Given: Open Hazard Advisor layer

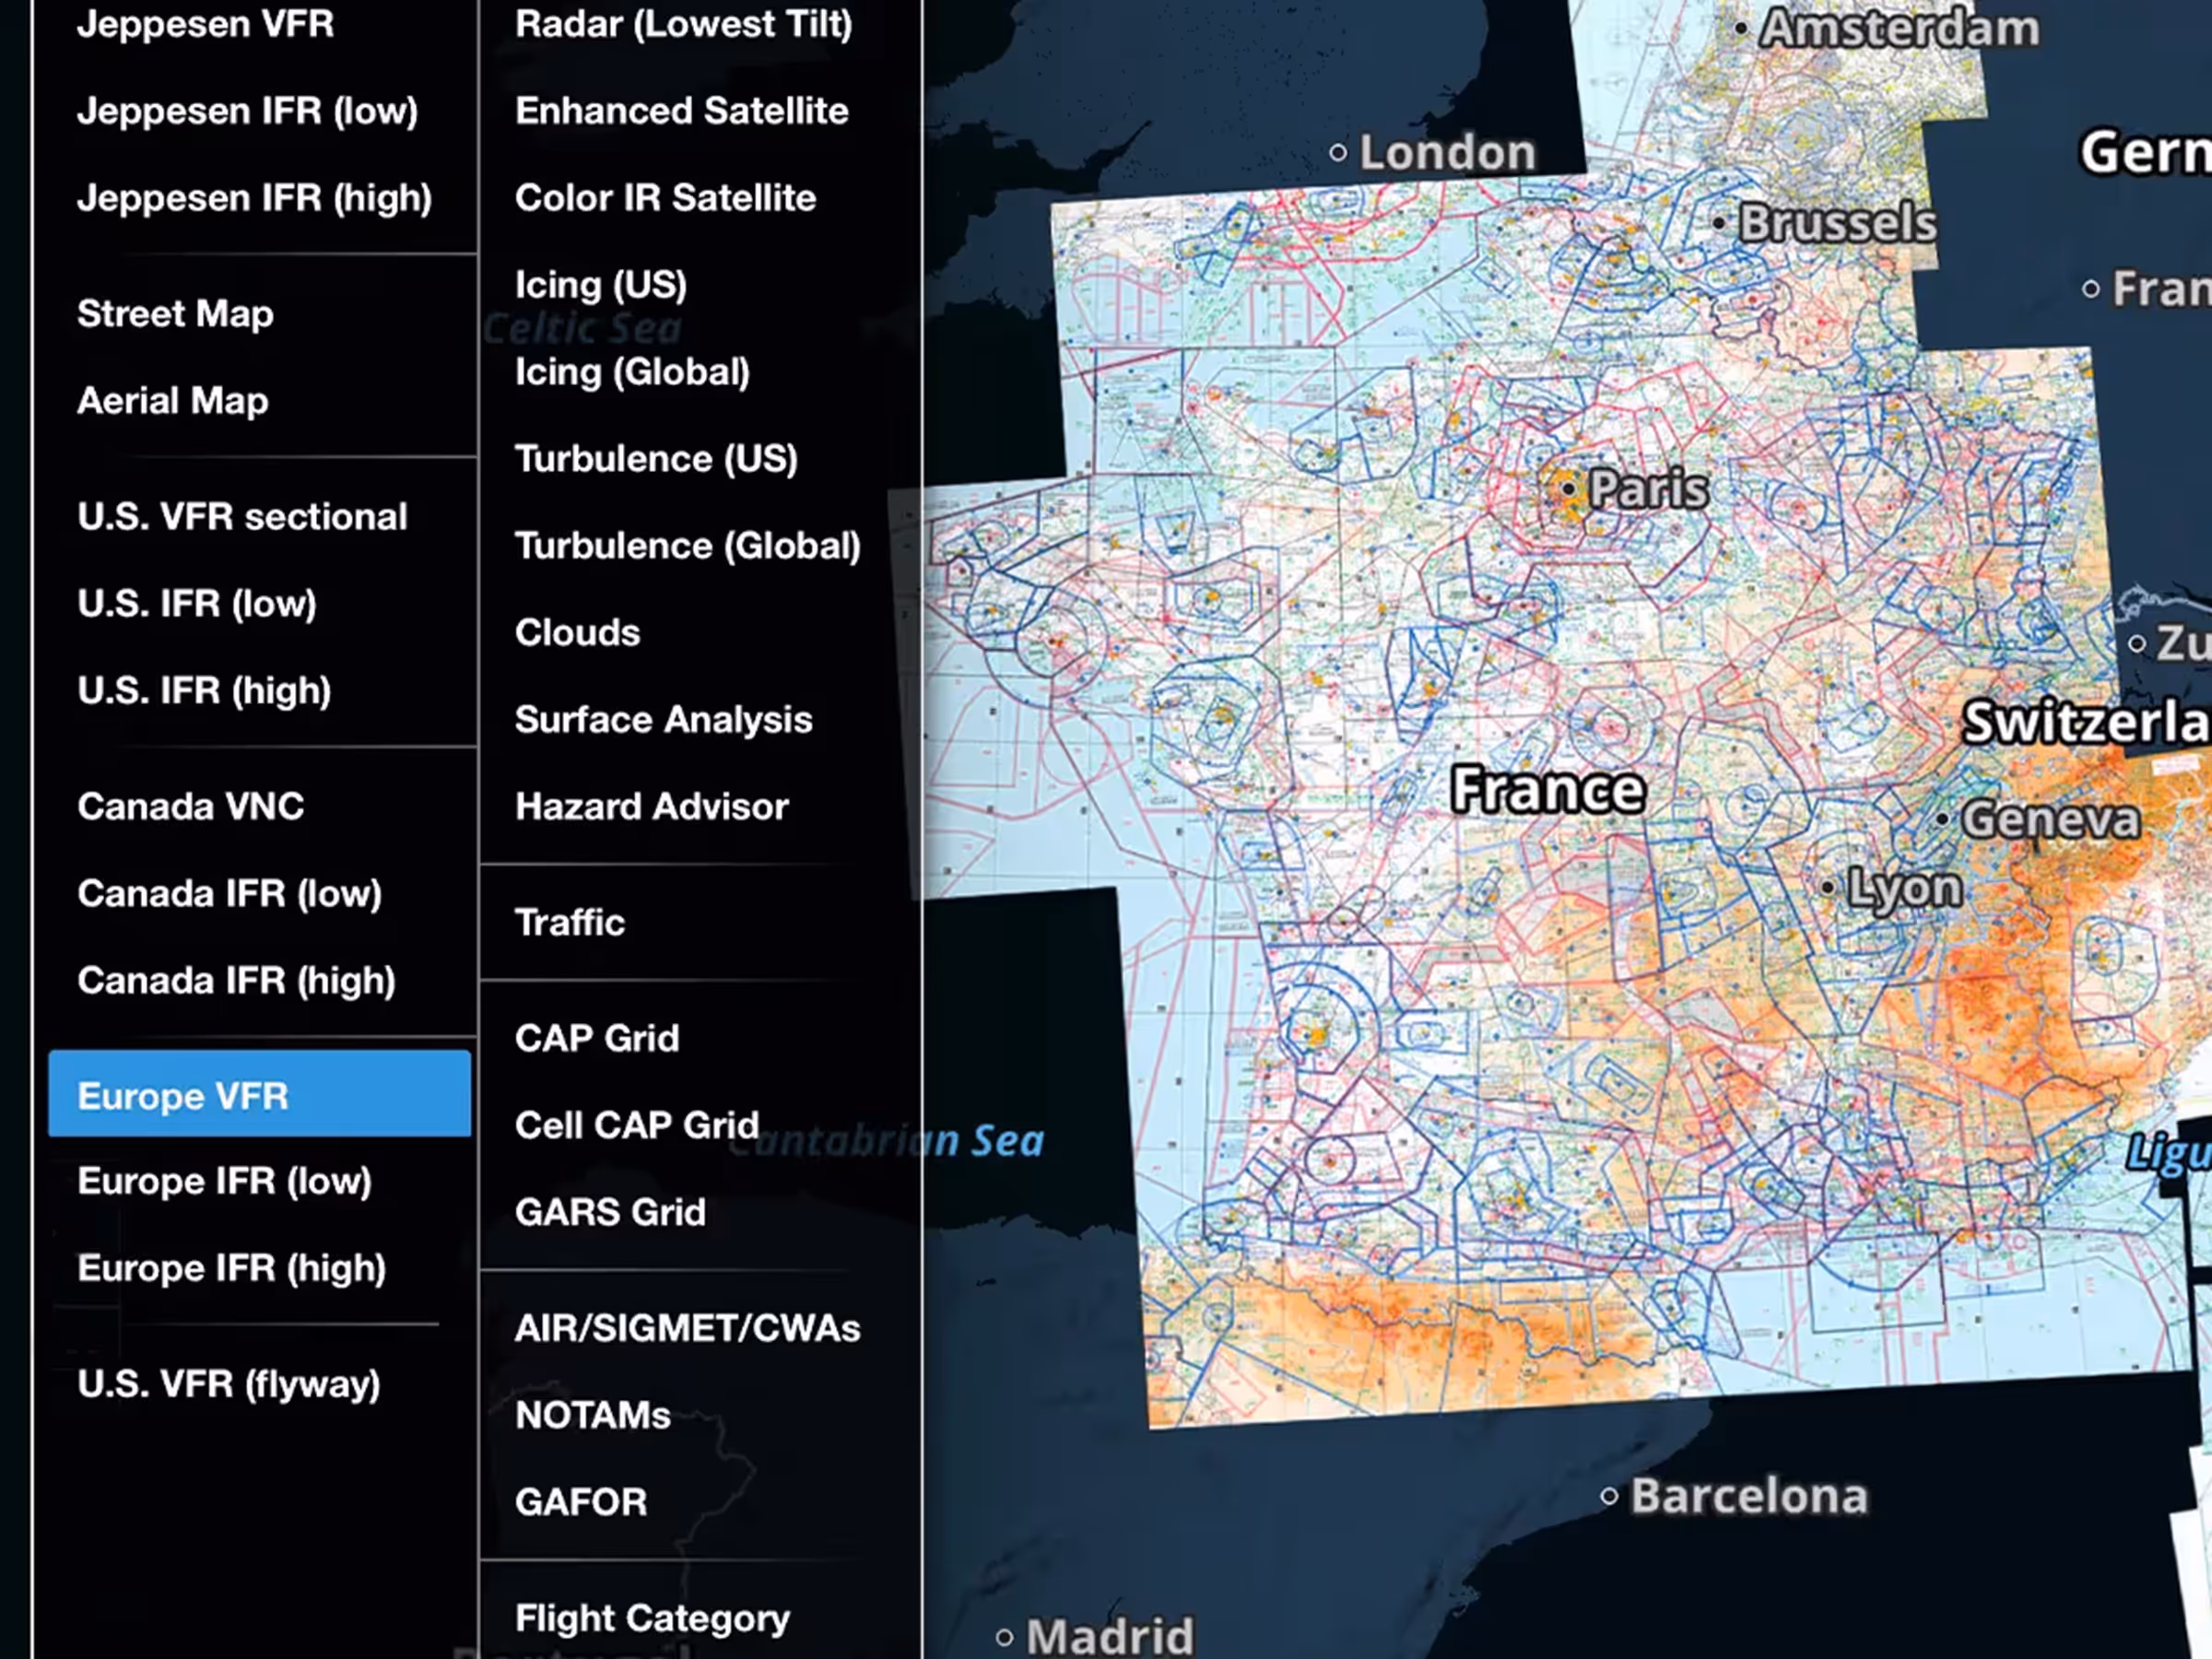Looking at the screenshot, I should [651, 807].
